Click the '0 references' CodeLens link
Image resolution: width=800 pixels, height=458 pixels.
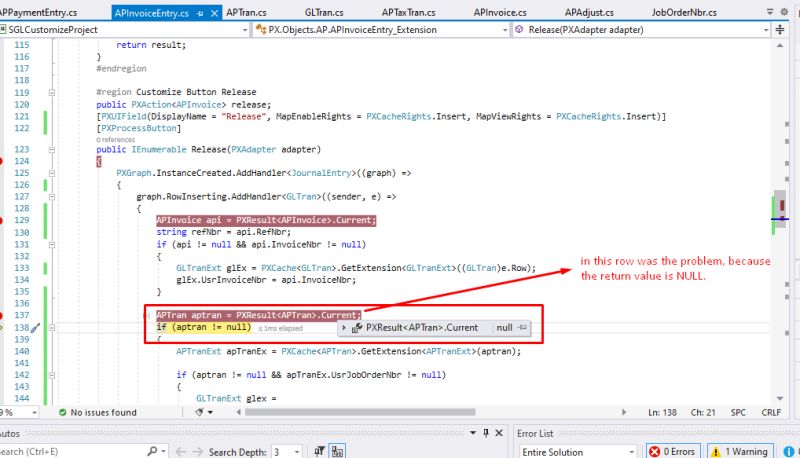pyautogui.click(x=115, y=139)
